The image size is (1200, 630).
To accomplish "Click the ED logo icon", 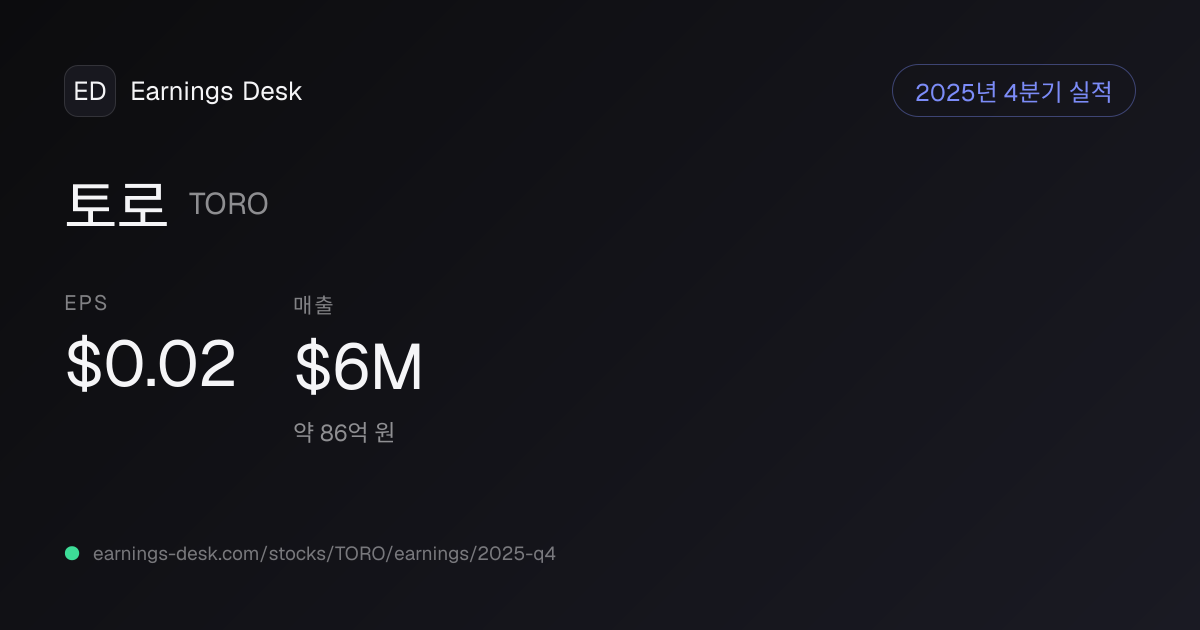I will (x=90, y=91).
